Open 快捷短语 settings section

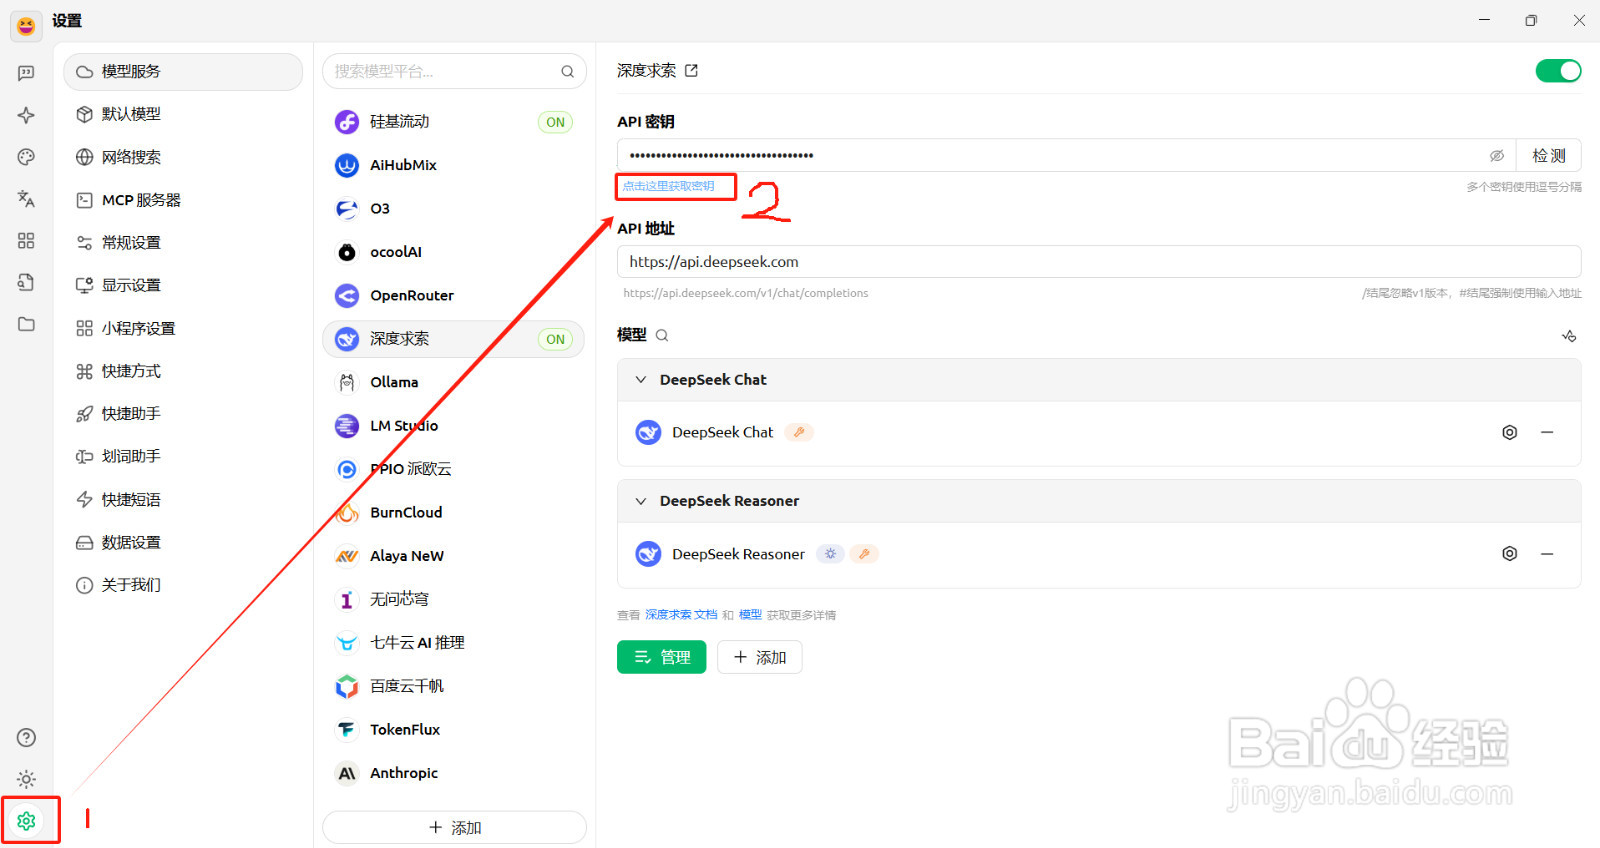pos(183,499)
